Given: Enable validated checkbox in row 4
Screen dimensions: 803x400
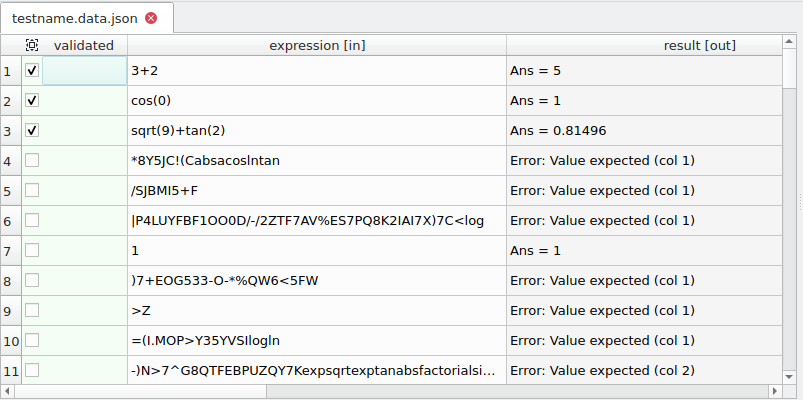Looking at the screenshot, I should point(32,161).
